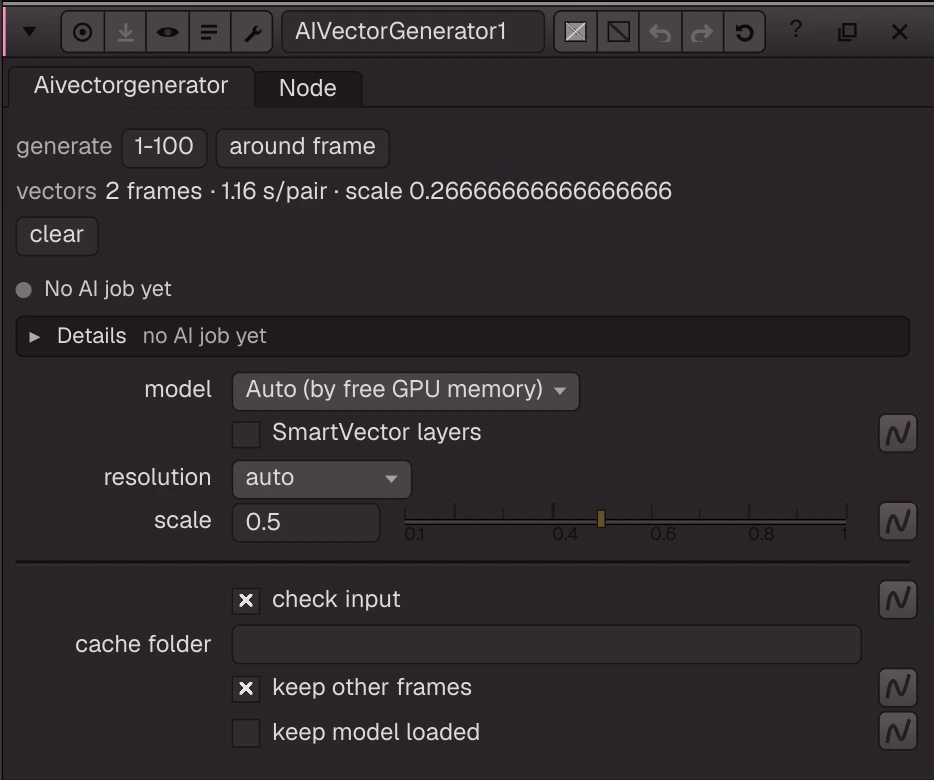Open the resolution dropdown

point(322,478)
